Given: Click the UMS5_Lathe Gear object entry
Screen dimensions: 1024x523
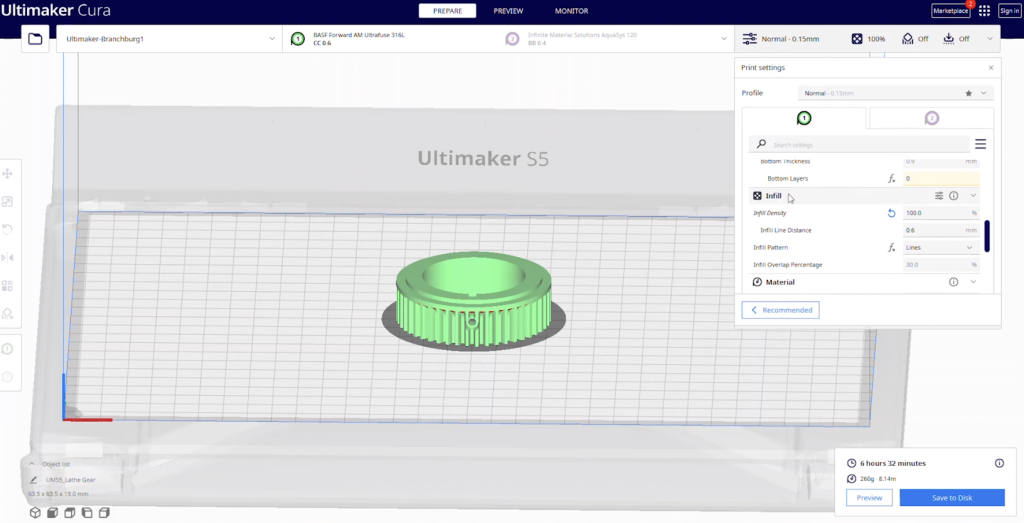Looking at the screenshot, I should [x=71, y=480].
